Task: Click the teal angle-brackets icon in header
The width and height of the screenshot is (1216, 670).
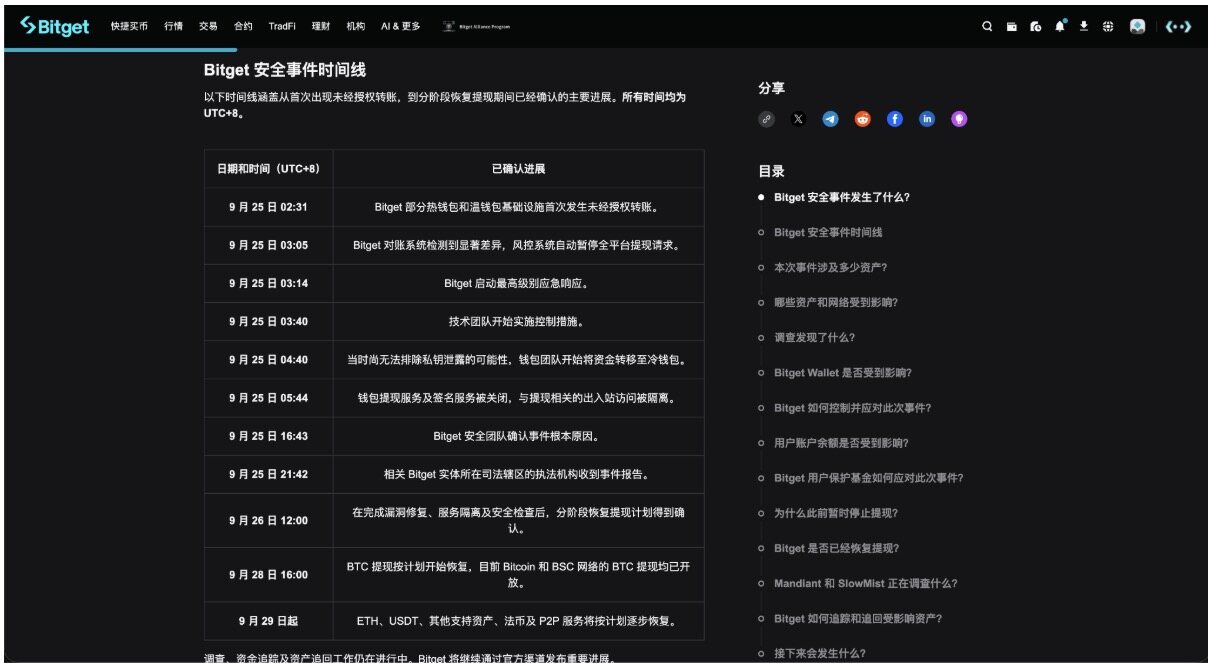Action: click(1179, 27)
